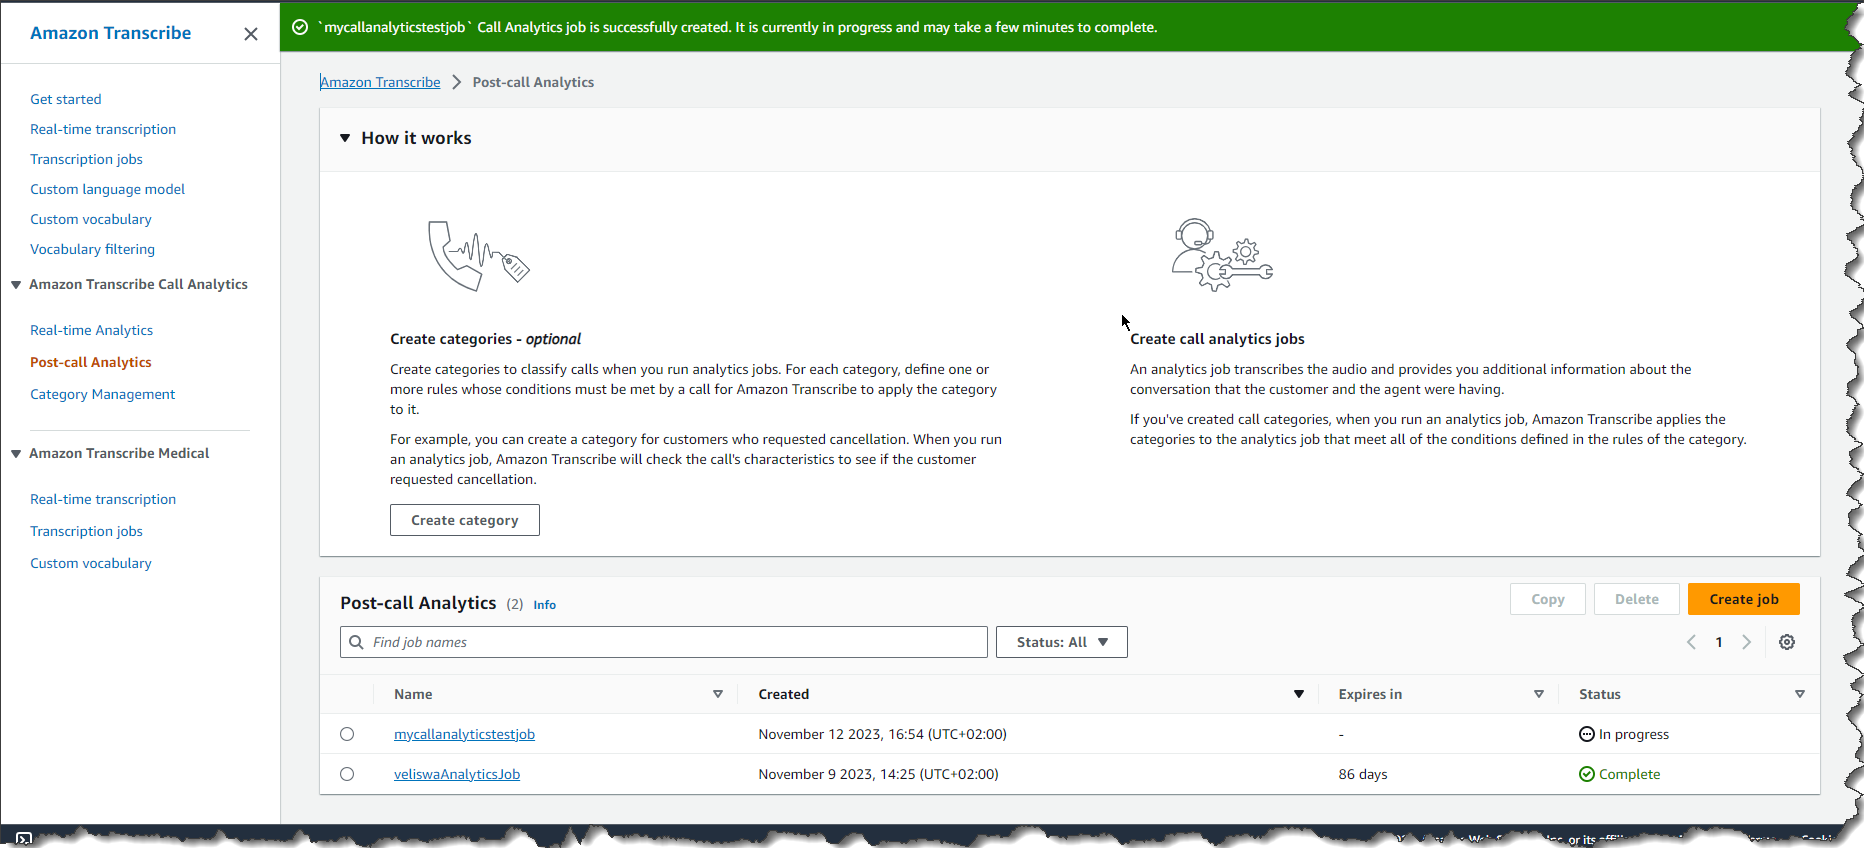Click 'November 9 2023, 14:25' created cell
The image size is (1864, 848).
pyautogui.click(x=878, y=774)
